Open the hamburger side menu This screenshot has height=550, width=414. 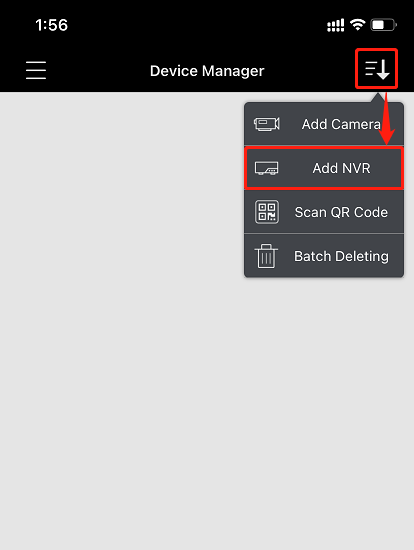[x=36, y=70]
